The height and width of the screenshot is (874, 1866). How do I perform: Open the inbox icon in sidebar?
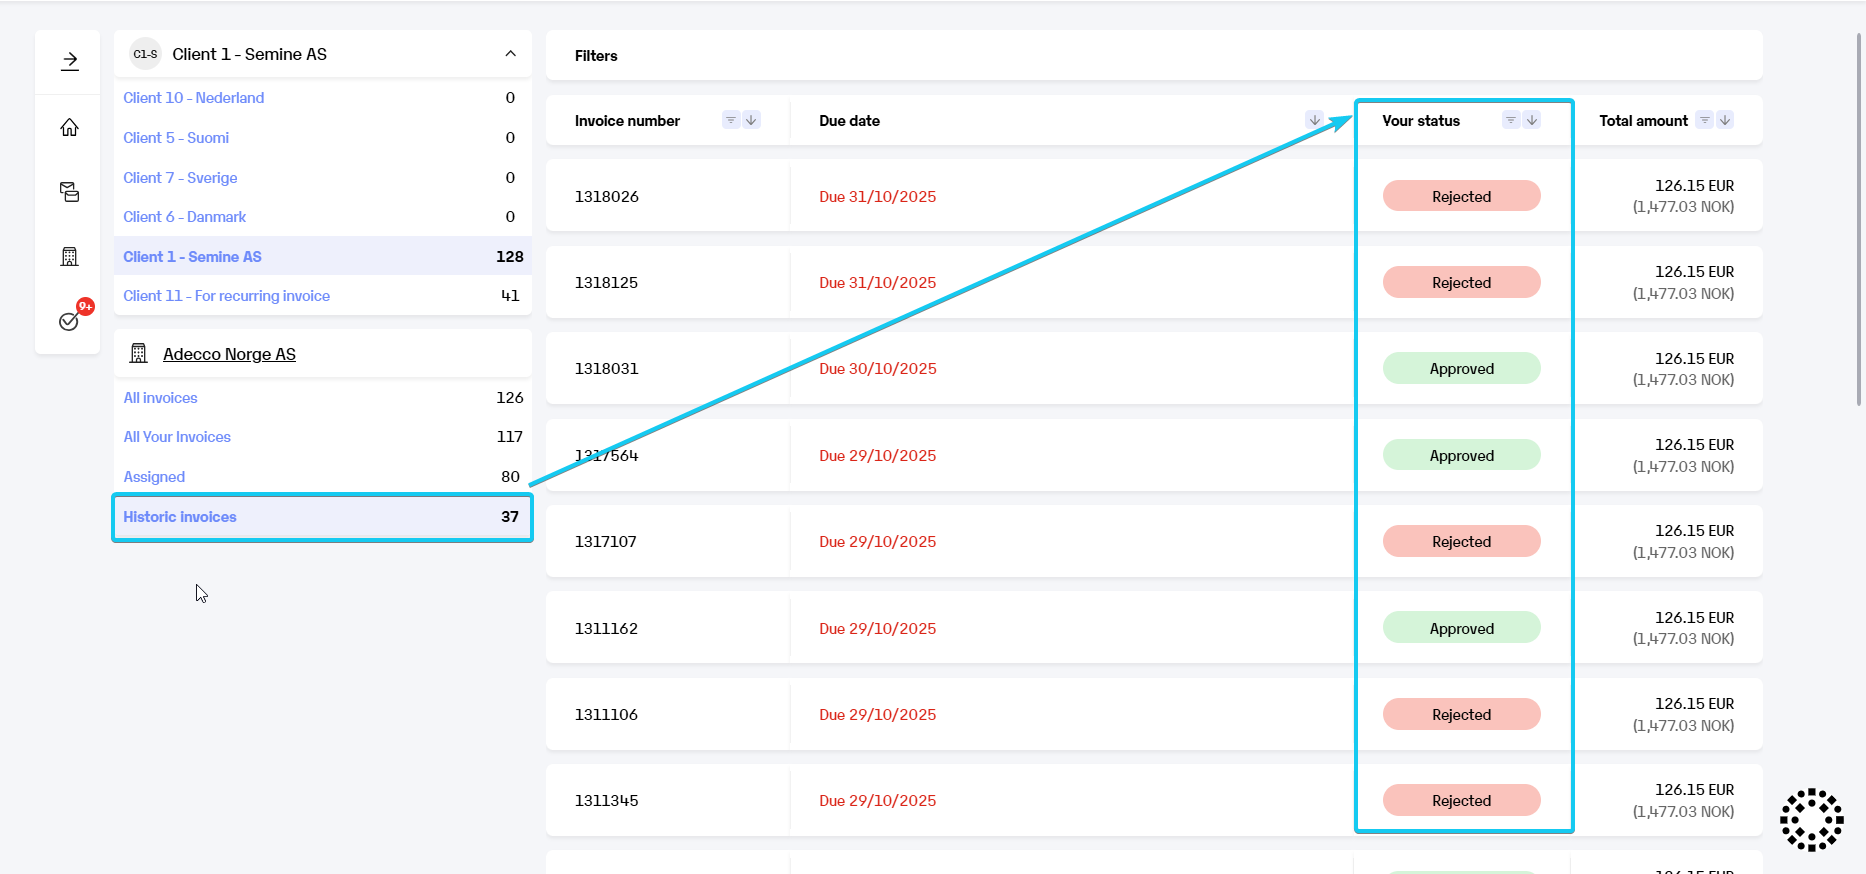point(69,192)
